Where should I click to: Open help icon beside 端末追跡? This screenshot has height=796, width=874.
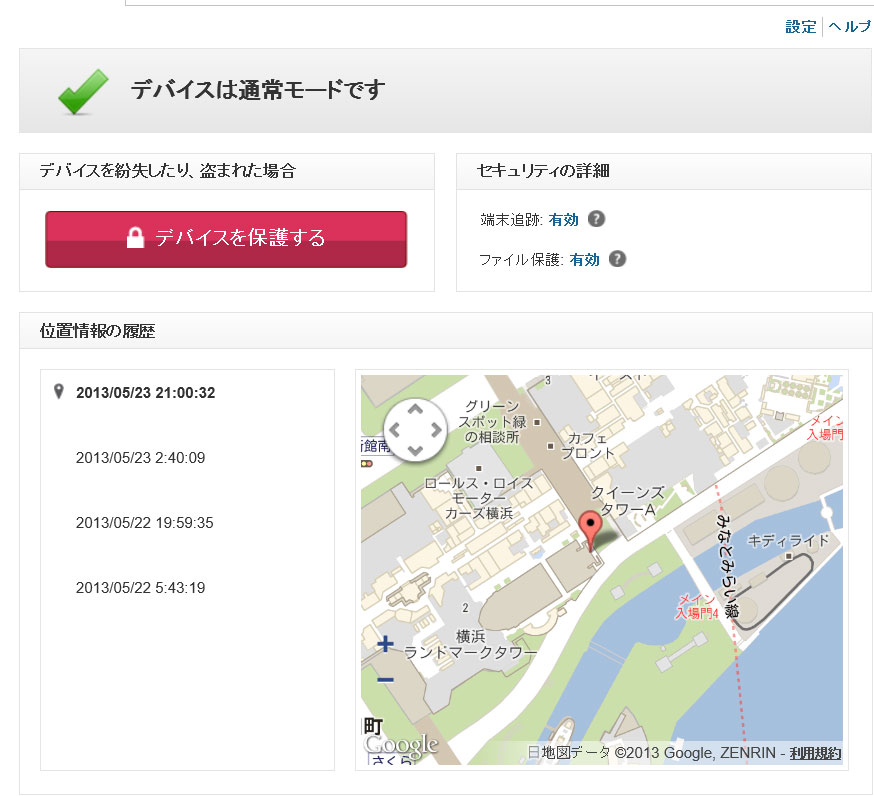[x=596, y=219]
